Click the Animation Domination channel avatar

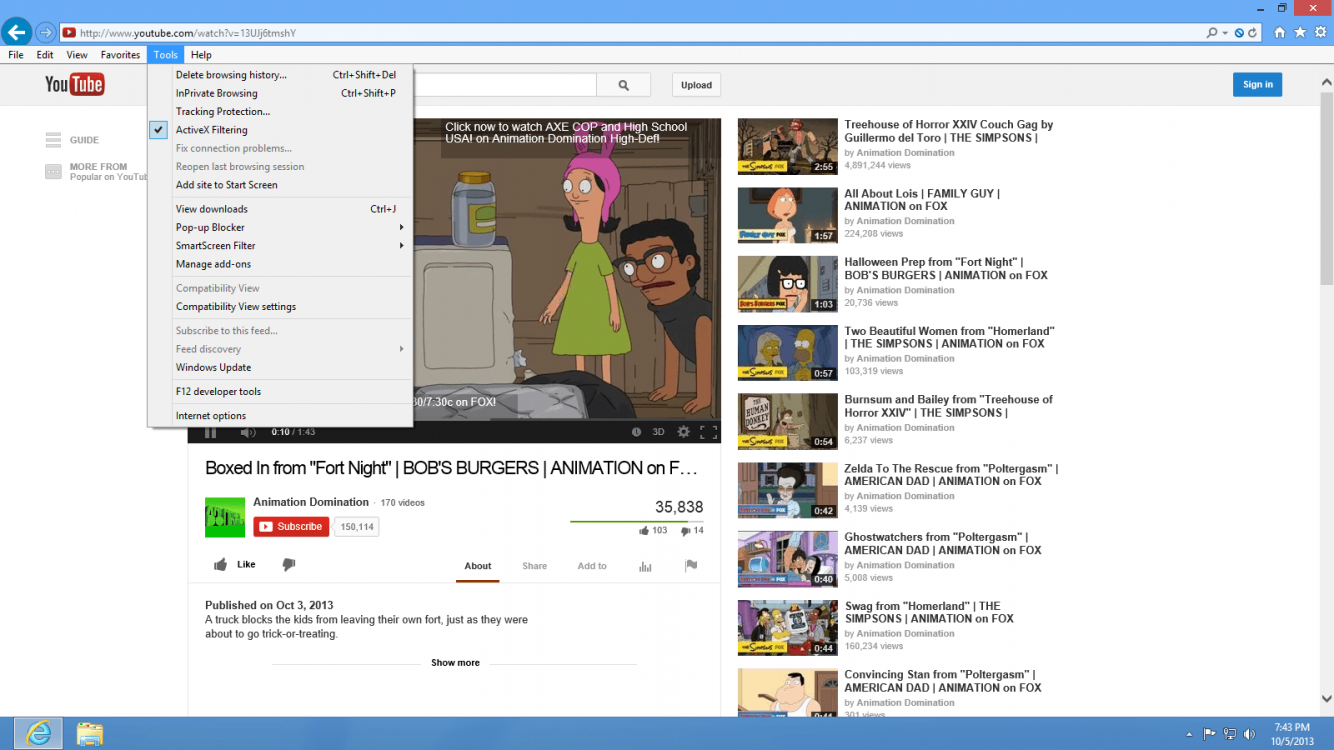coord(225,517)
